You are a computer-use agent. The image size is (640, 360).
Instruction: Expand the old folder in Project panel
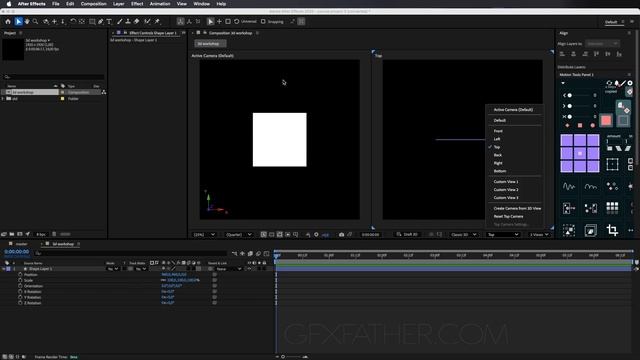click(x=3, y=99)
